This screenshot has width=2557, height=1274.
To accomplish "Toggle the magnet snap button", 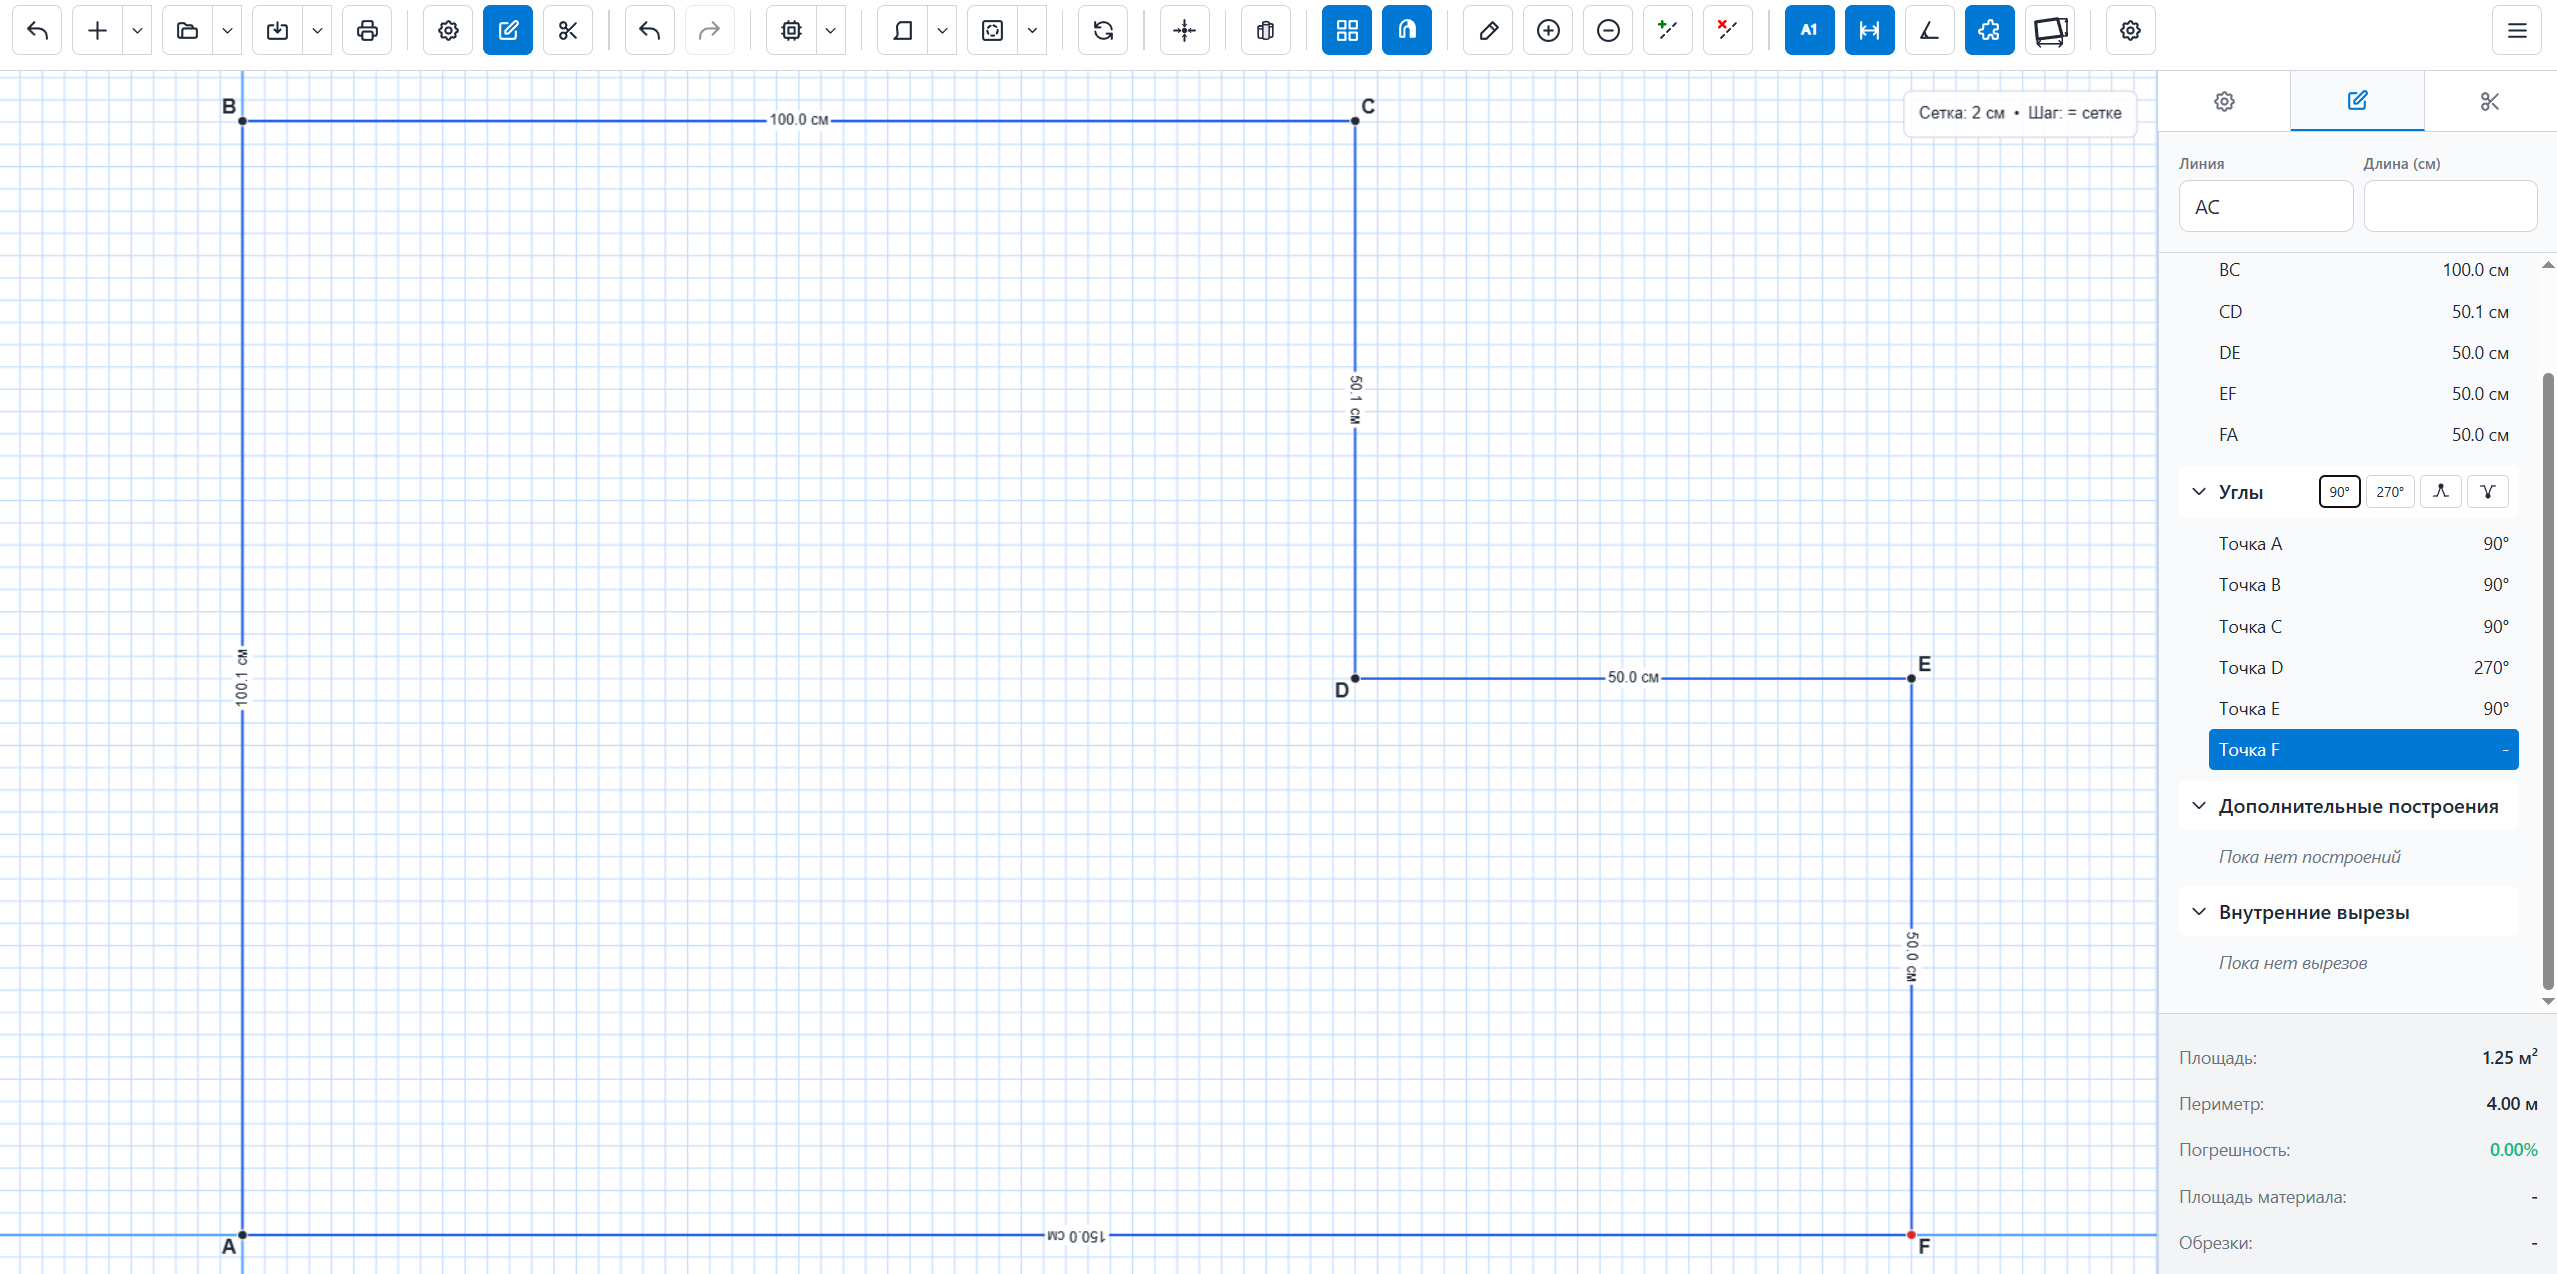I will pos(1407,30).
